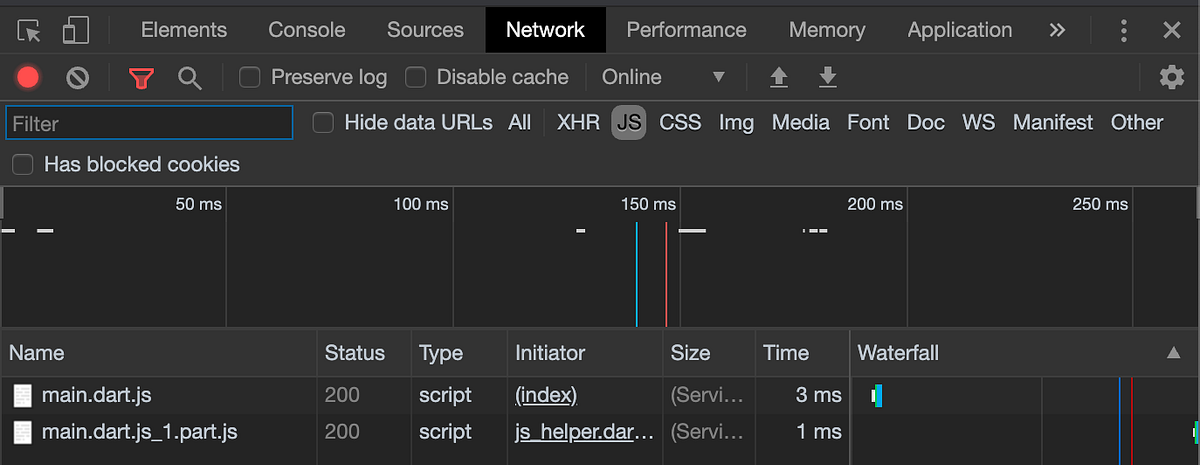Open the three-dot DevTools menu
Image resolution: width=1200 pixels, height=465 pixels.
pyautogui.click(x=1125, y=30)
